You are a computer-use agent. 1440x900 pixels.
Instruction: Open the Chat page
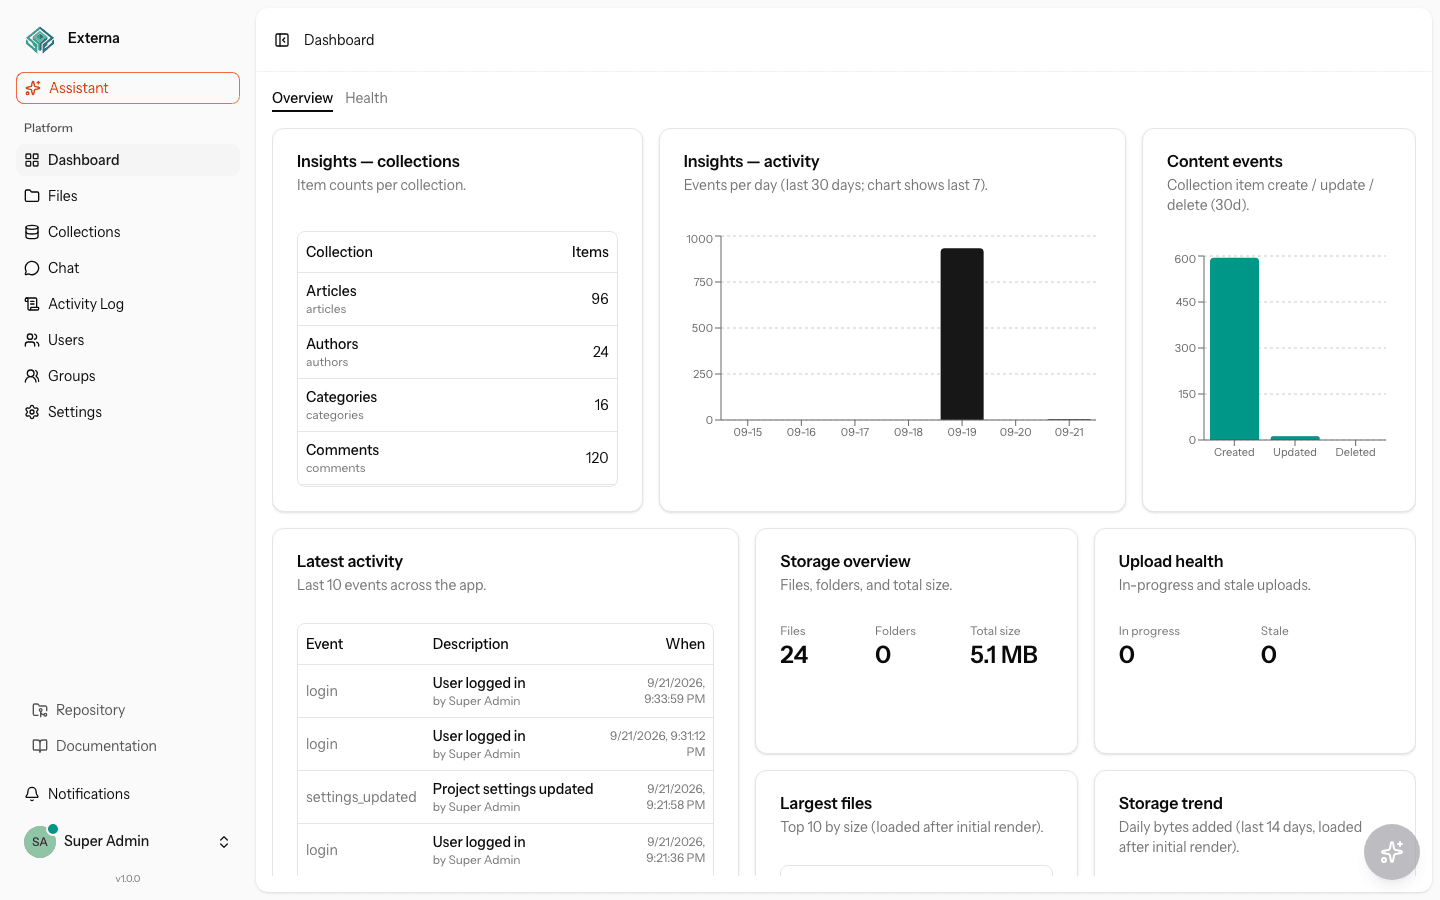click(128, 268)
